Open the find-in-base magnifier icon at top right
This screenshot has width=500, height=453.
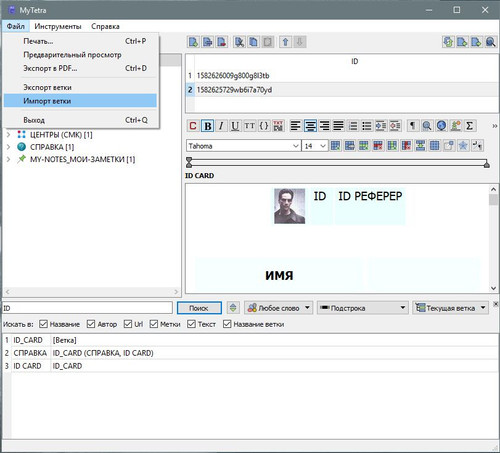[x=490, y=42]
